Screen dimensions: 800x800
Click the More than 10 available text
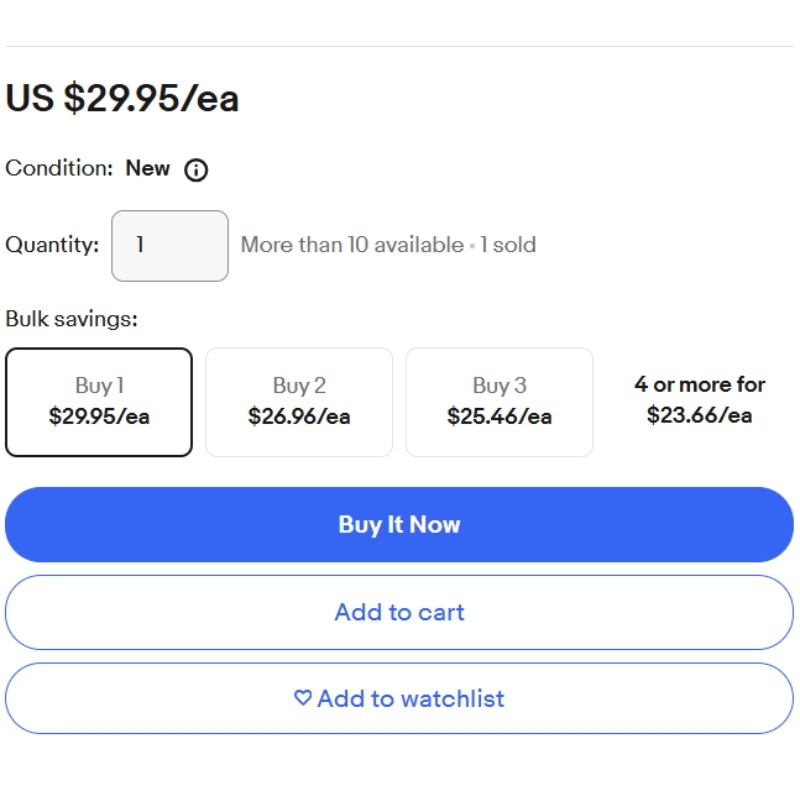pyautogui.click(x=352, y=245)
